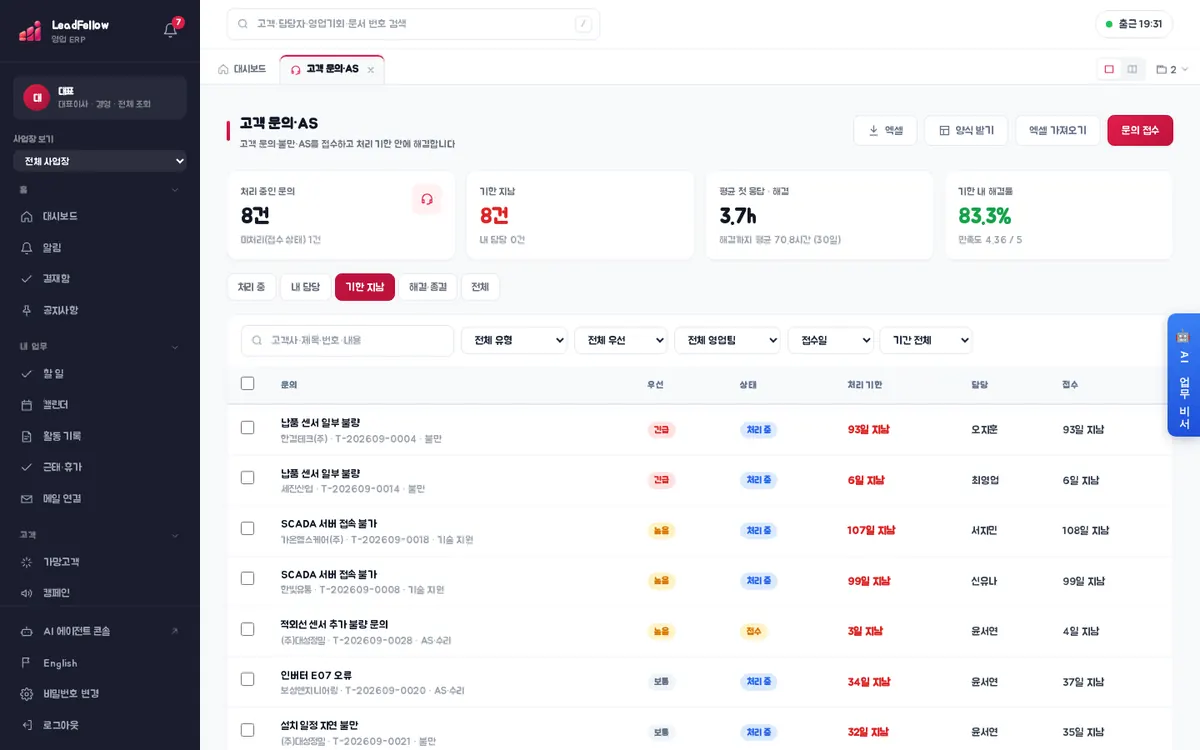
Task: Click the 출근 19:31 status button
Action: click(x=1134, y=24)
